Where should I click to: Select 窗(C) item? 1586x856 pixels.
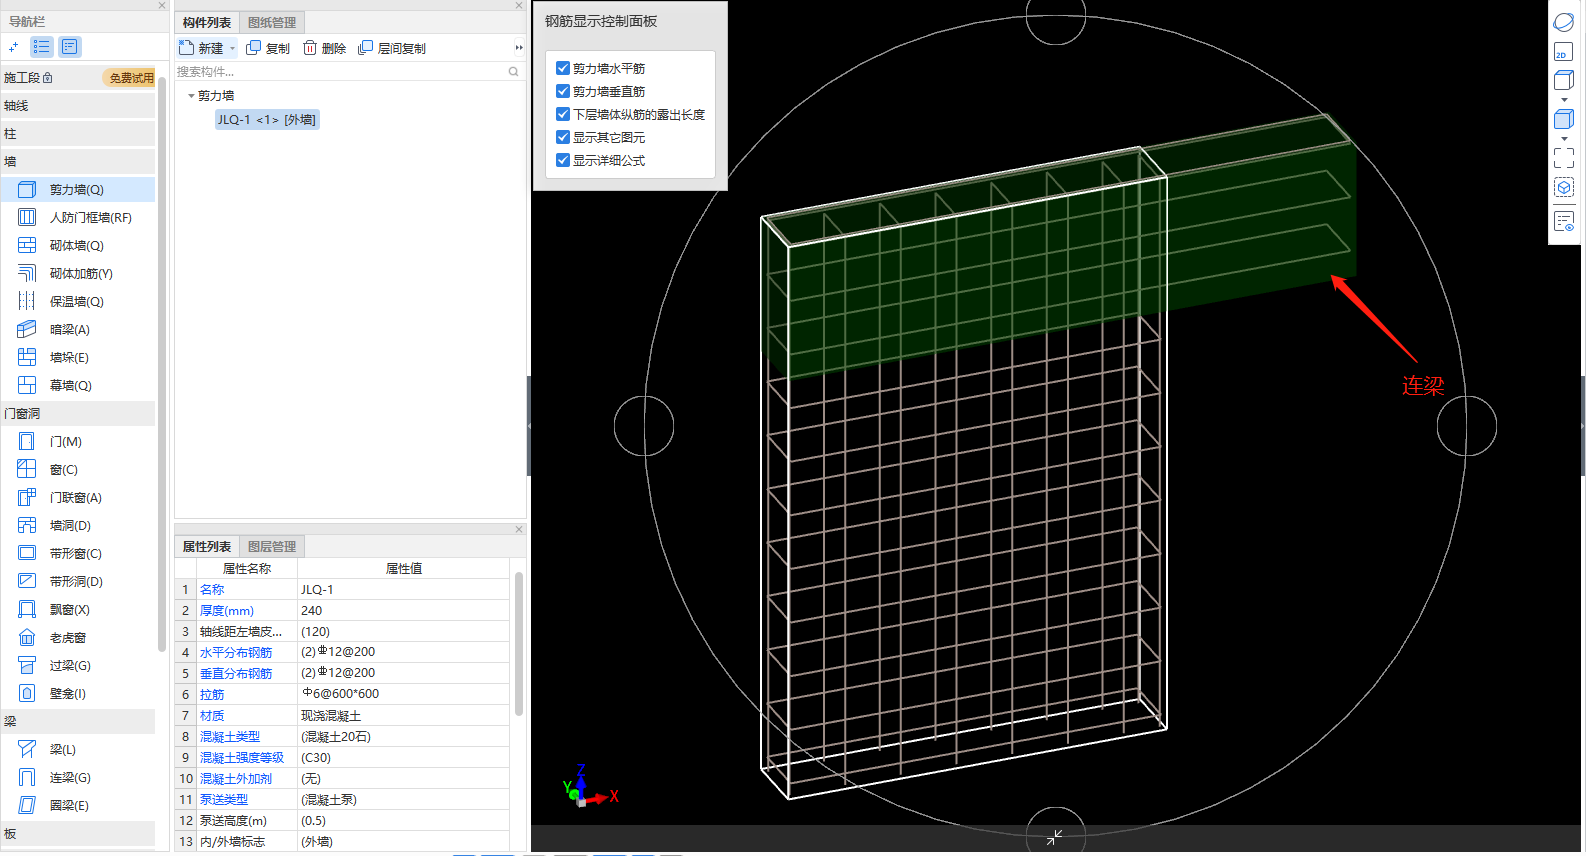(78, 469)
